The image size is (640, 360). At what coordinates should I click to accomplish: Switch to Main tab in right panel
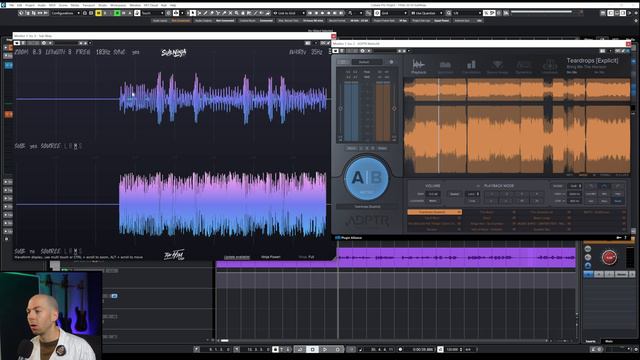tap(609, 341)
